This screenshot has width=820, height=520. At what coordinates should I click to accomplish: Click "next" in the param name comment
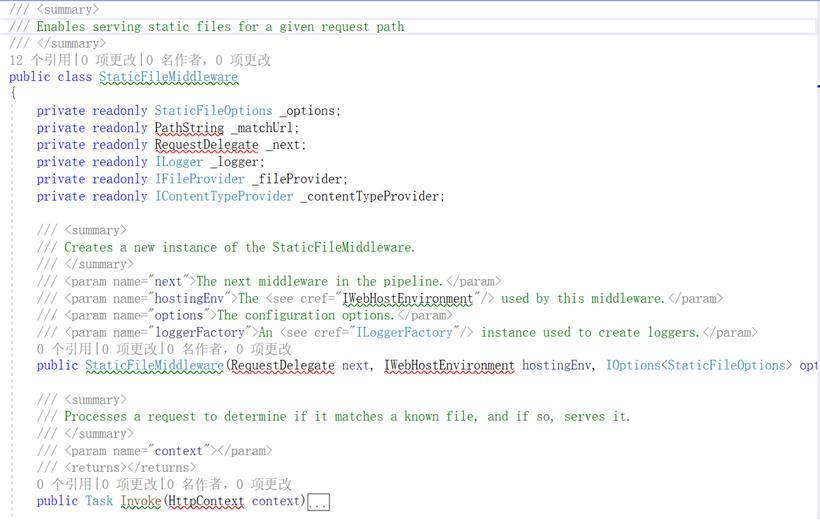coord(168,281)
